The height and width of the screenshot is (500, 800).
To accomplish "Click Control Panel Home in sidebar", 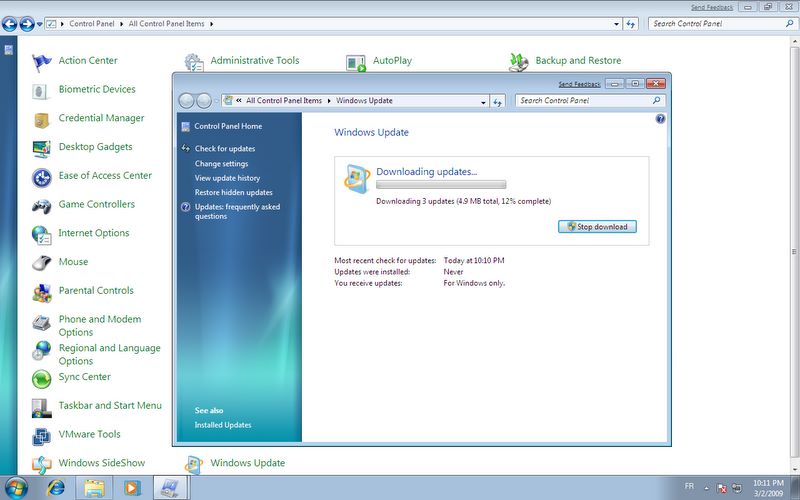I will click(228, 126).
